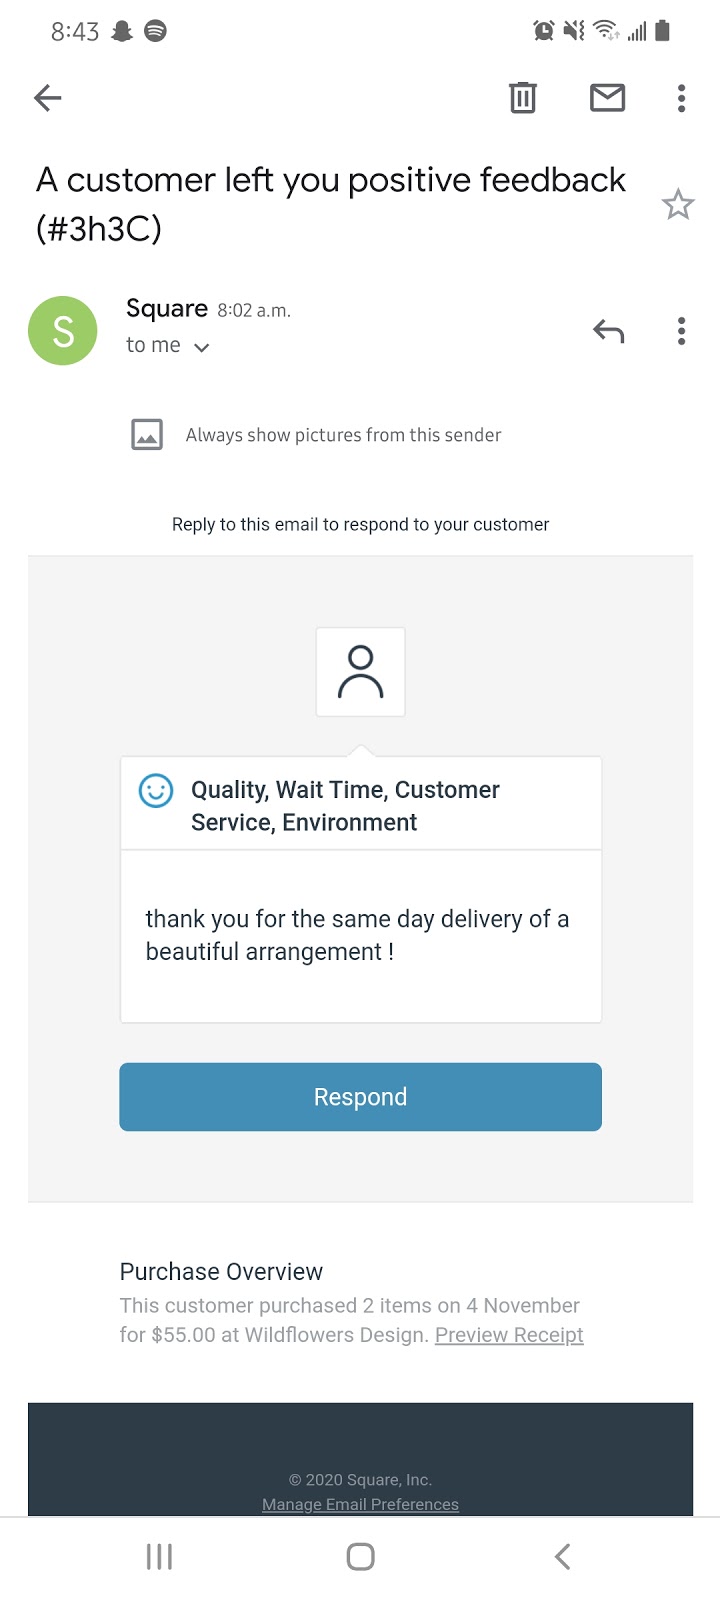Tap the picture placeholder icon
Viewport: 720px width, 1600px height.
(x=147, y=434)
